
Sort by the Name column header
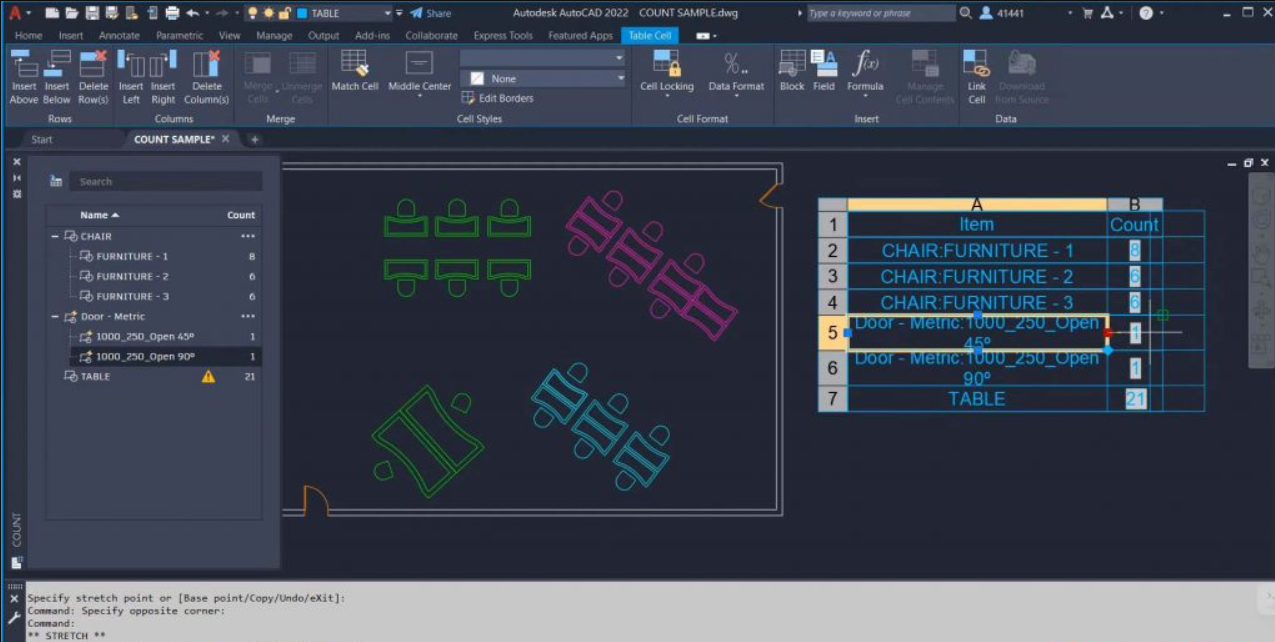click(x=99, y=215)
